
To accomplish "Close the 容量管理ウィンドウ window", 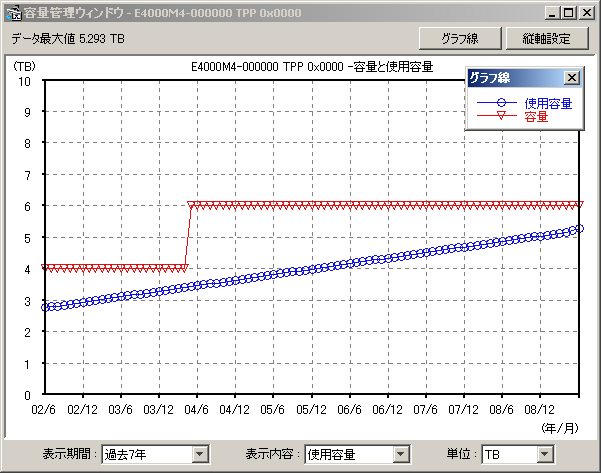I will [587, 13].
